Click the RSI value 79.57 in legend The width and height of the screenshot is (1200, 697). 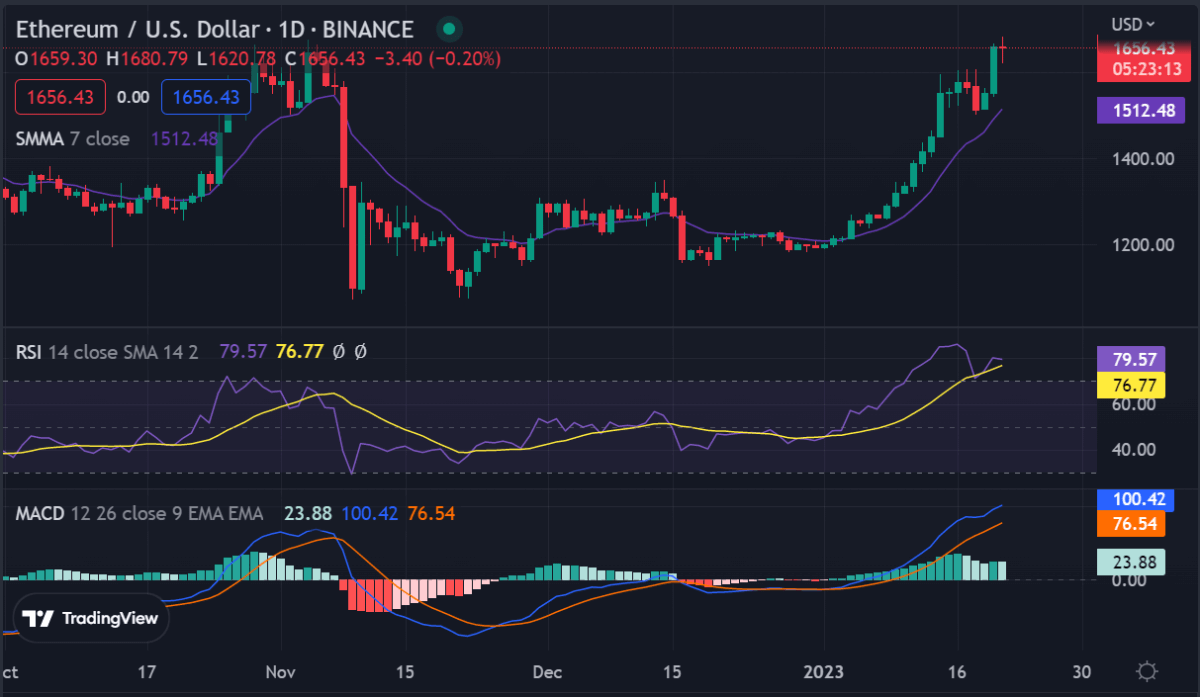(243, 352)
